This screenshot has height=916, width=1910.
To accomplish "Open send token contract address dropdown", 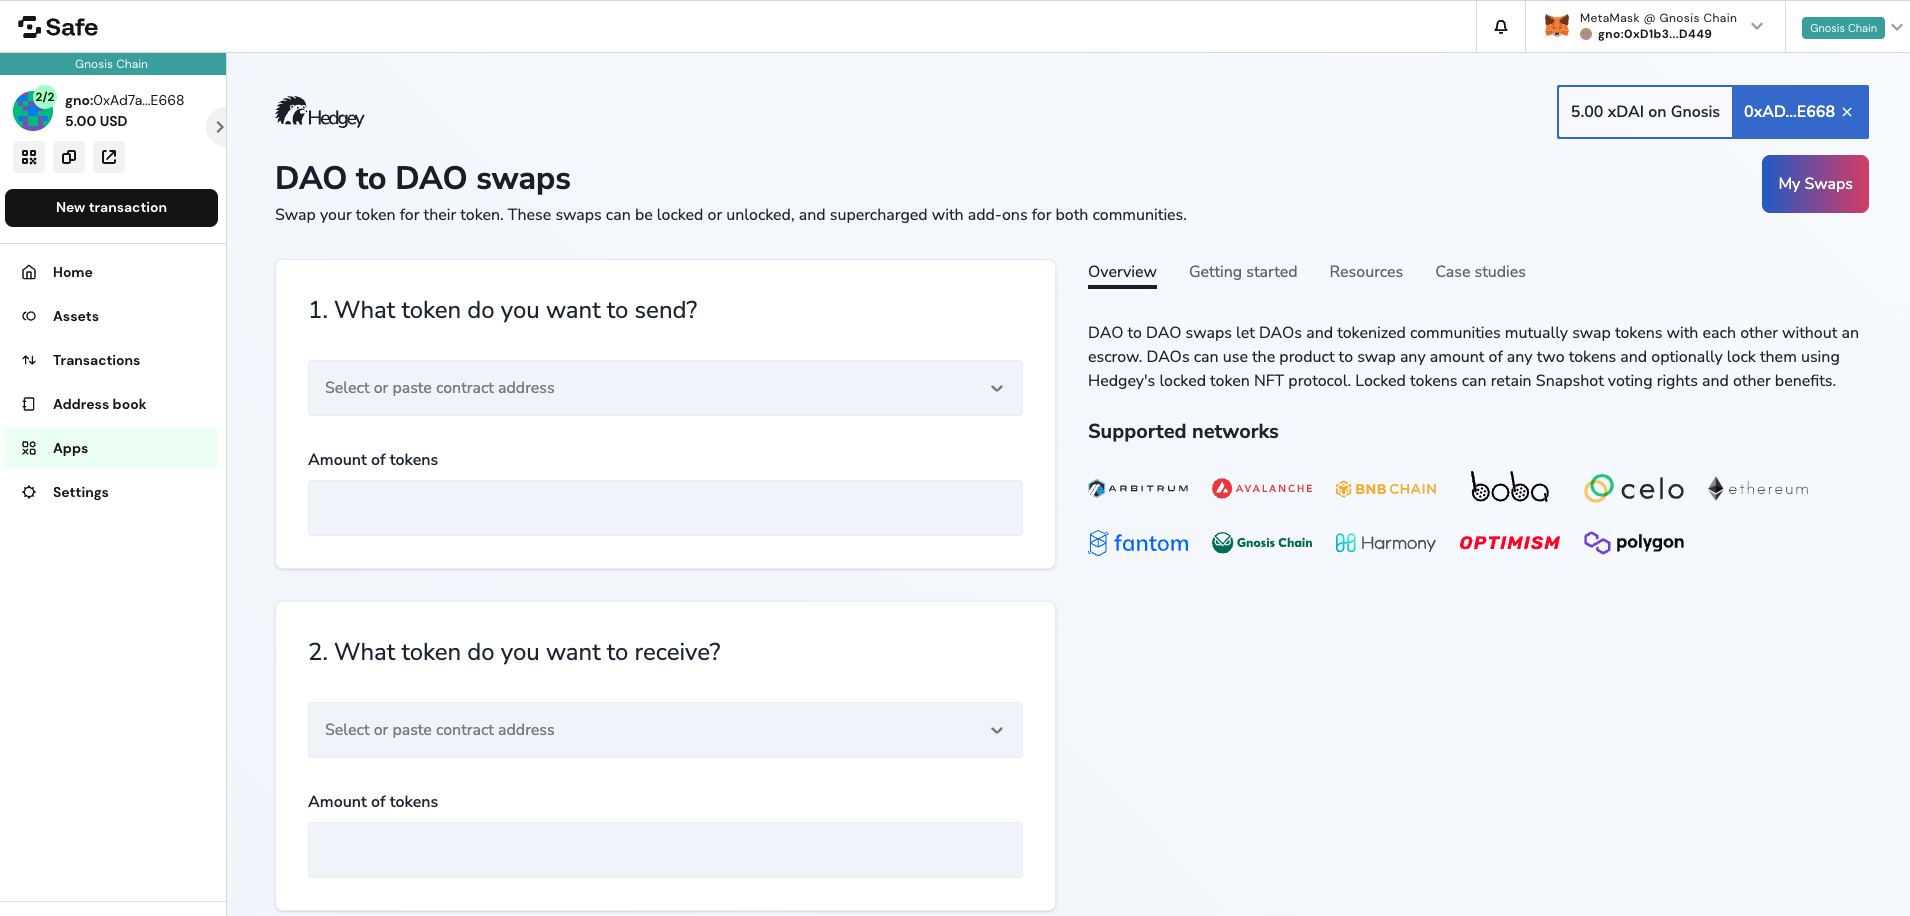I will 665,388.
